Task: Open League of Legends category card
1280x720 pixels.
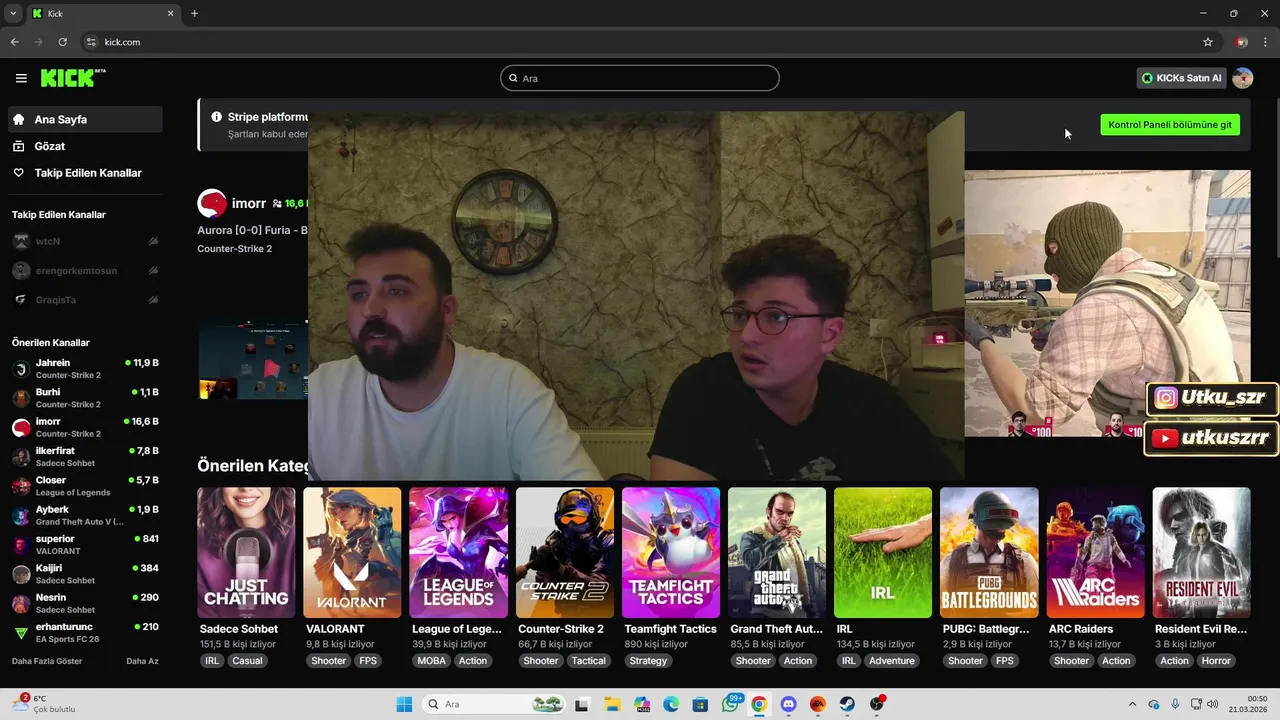Action: (458, 552)
